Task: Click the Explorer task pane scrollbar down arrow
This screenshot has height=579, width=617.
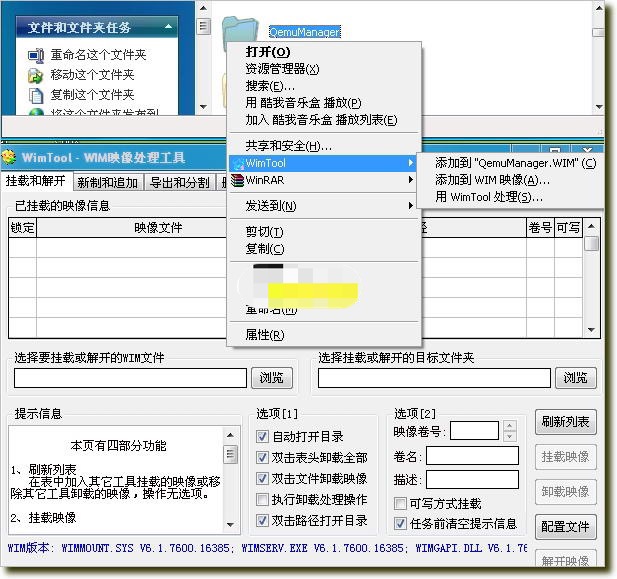Action: (203, 107)
